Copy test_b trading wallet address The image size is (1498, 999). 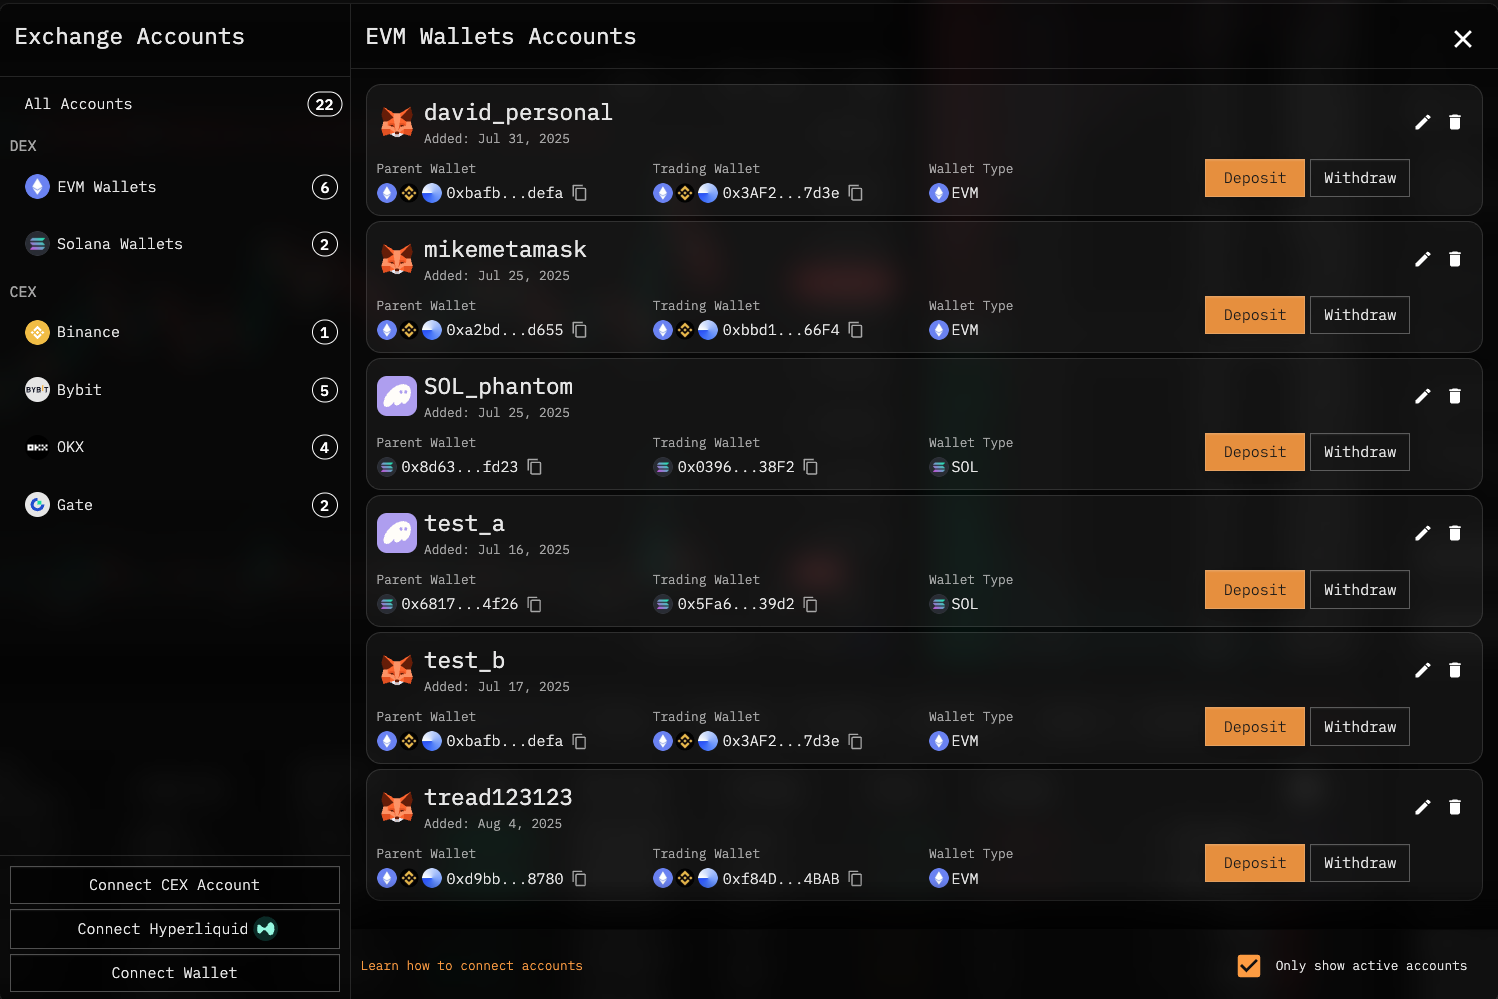(x=856, y=741)
